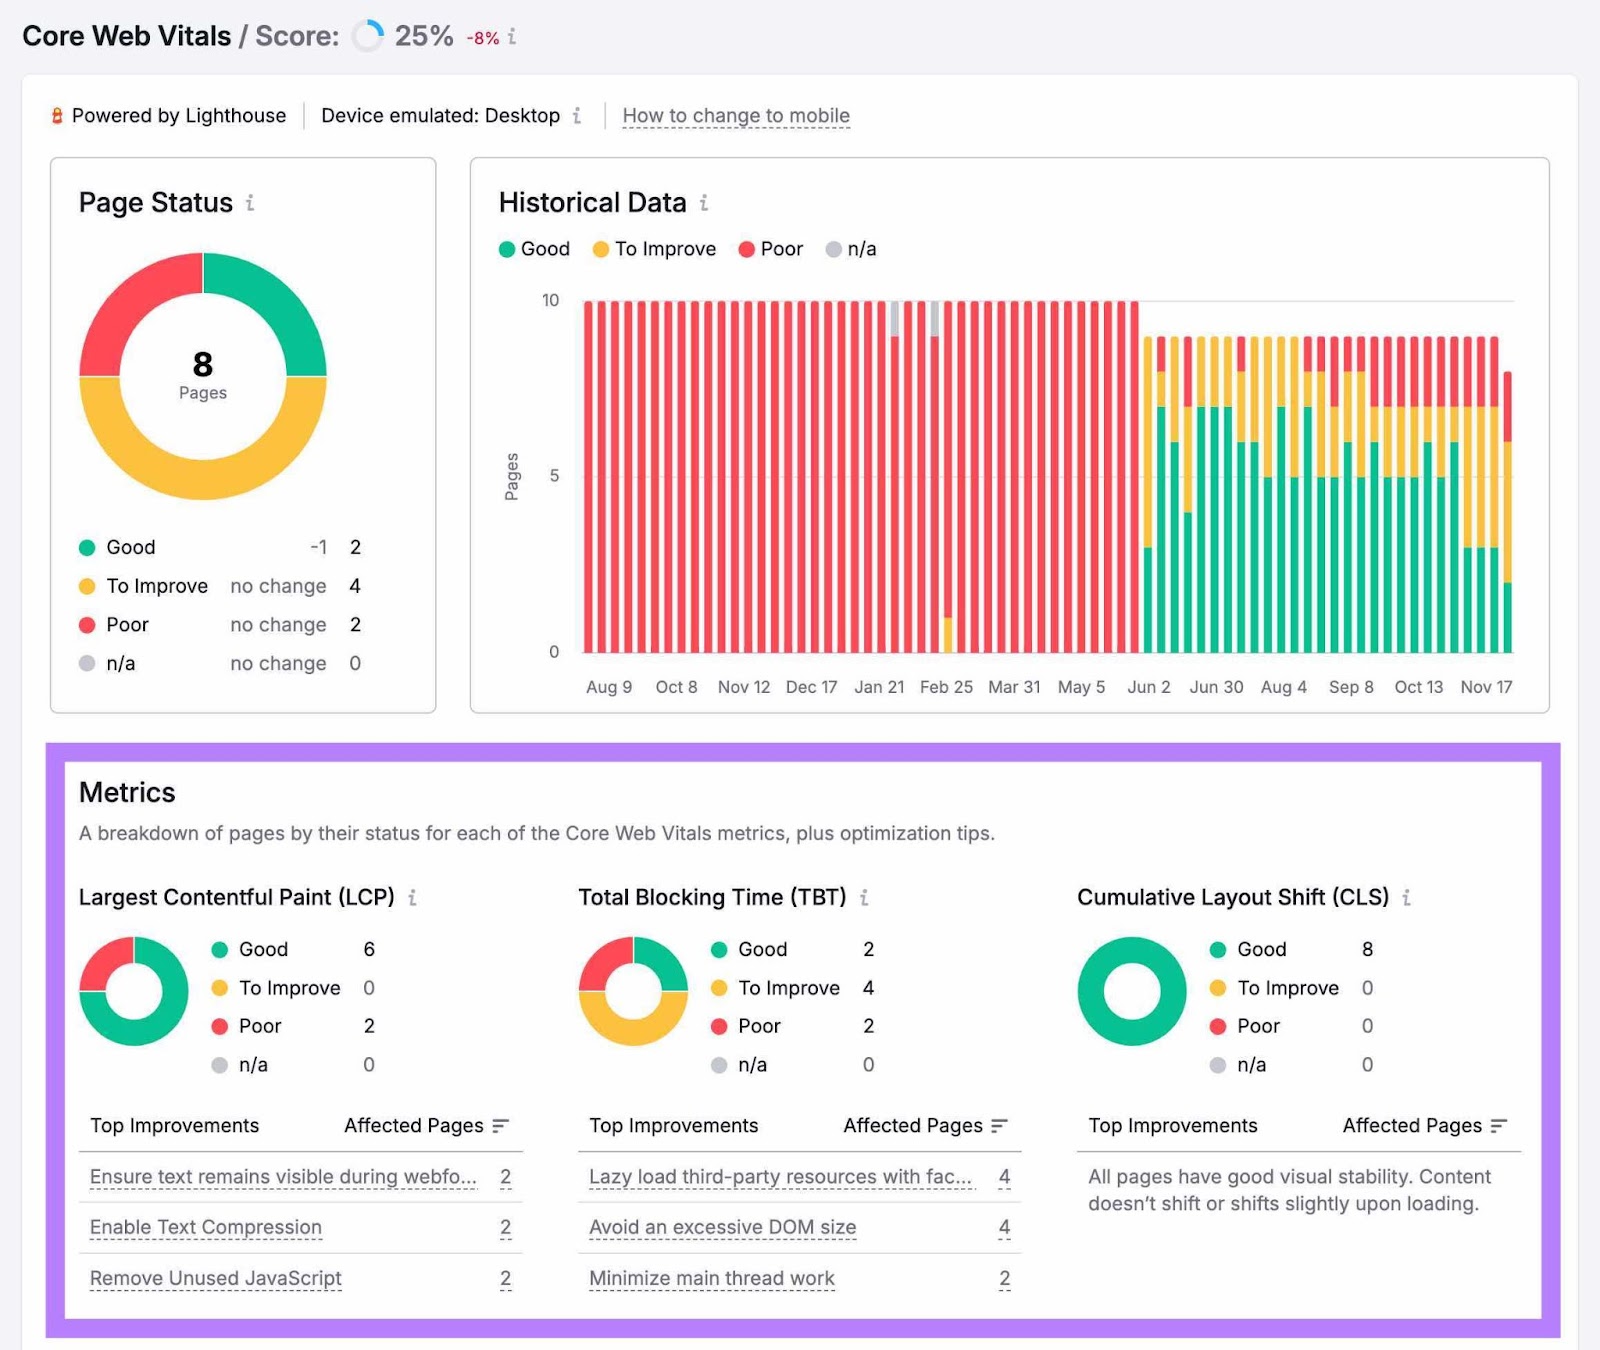Click the LCP donut chart

(x=134, y=991)
